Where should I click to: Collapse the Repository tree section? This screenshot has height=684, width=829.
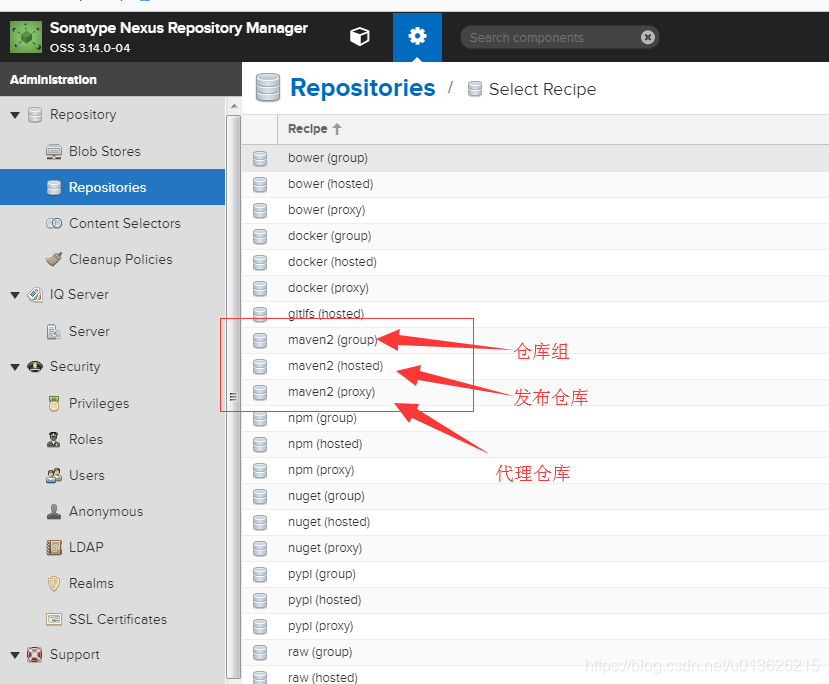pos(15,115)
